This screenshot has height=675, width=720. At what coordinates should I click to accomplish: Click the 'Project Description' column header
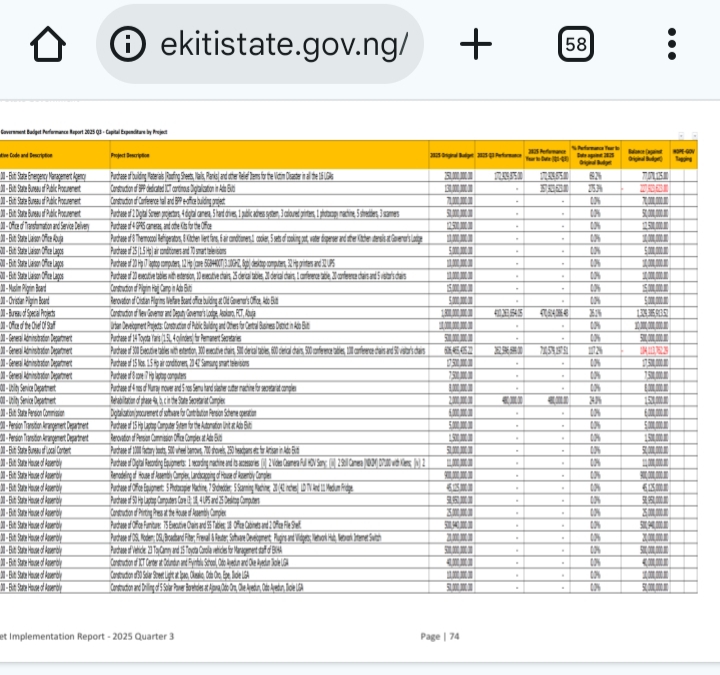click(130, 156)
